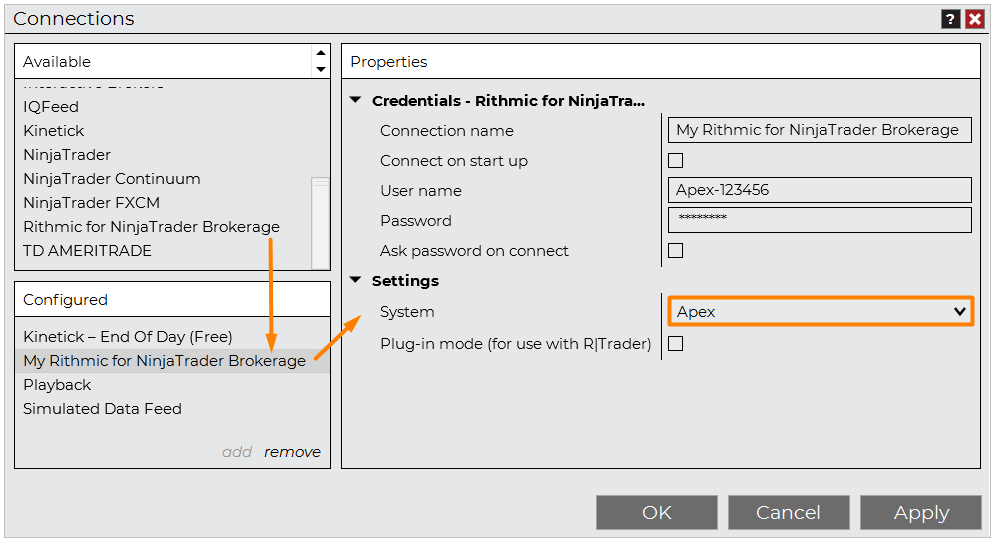Enable Plug-in mode for R|Trader checkbox

click(x=675, y=344)
